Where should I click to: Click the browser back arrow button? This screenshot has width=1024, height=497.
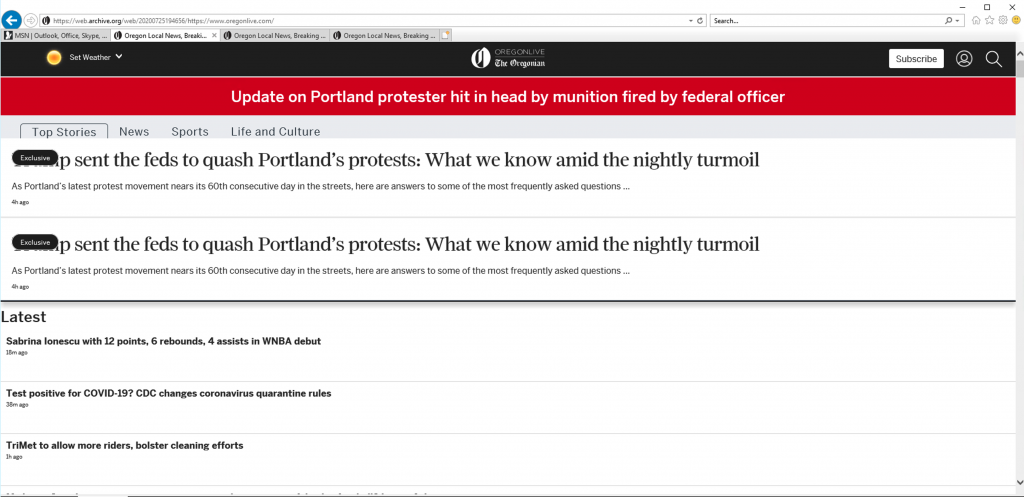click(12, 20)
